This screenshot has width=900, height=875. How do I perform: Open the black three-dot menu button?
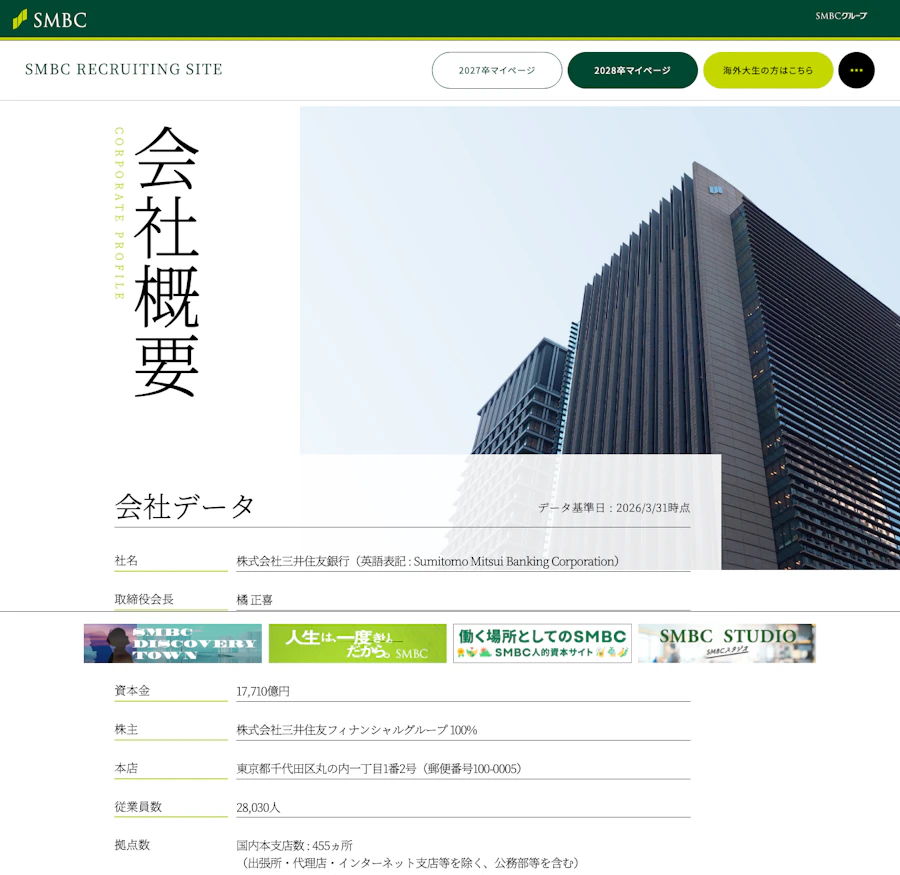pos(856,70)
